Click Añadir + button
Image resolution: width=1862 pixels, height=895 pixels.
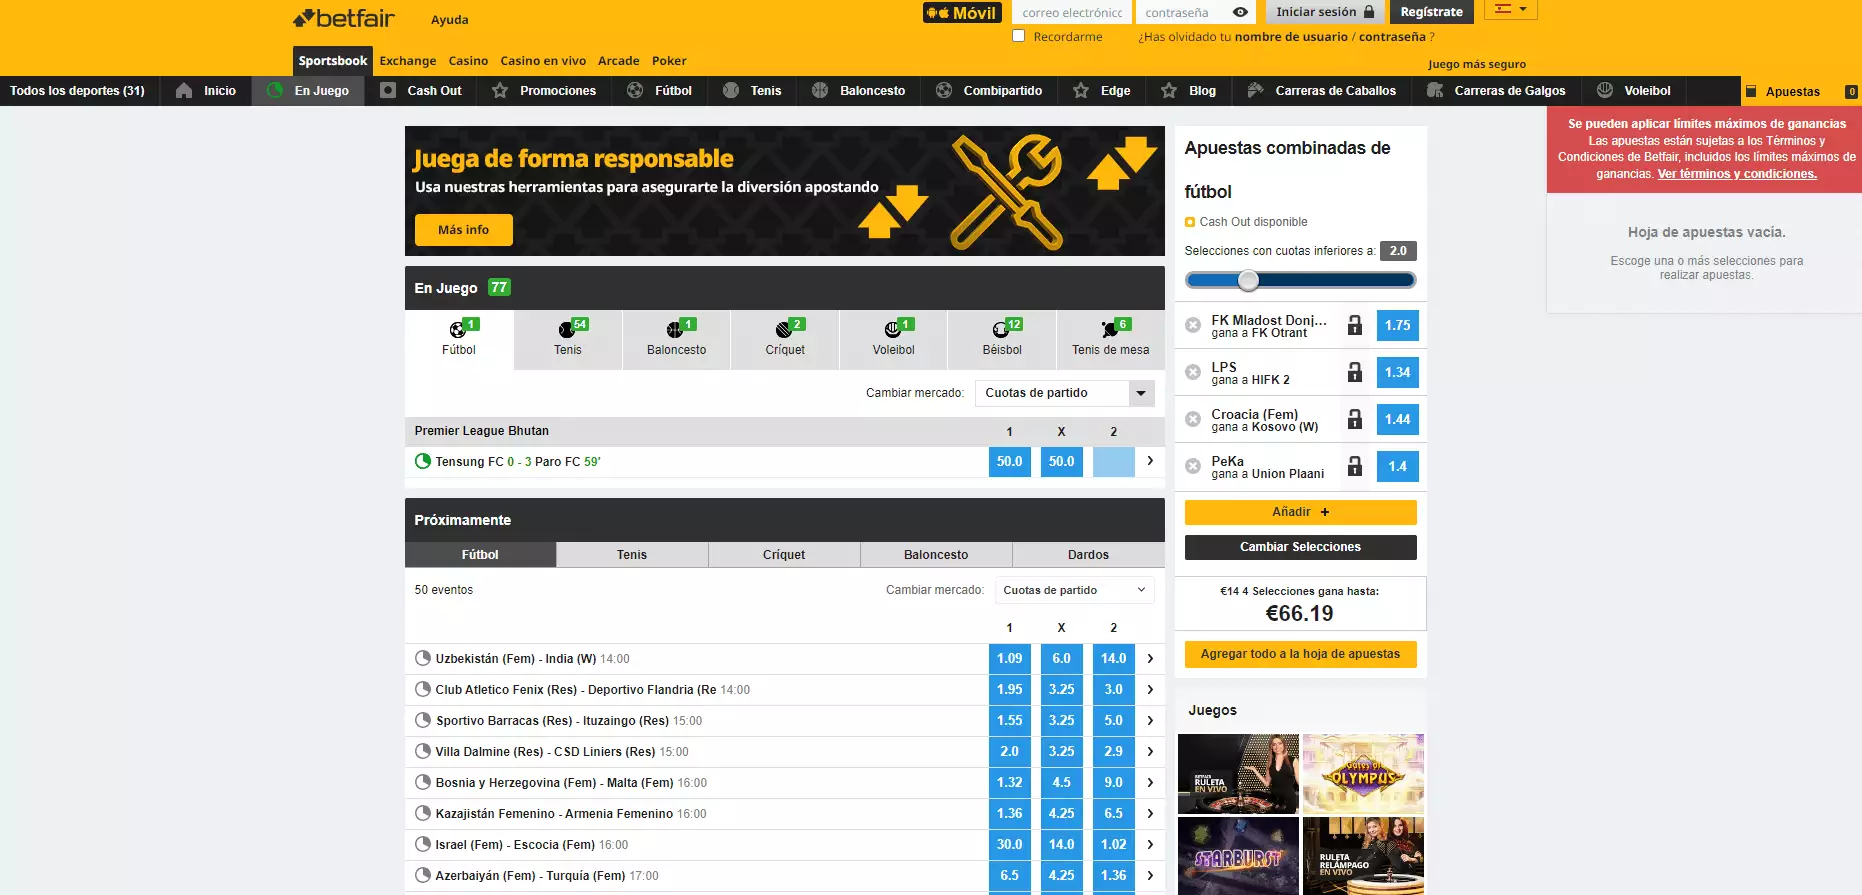[x=1301, y=512]
